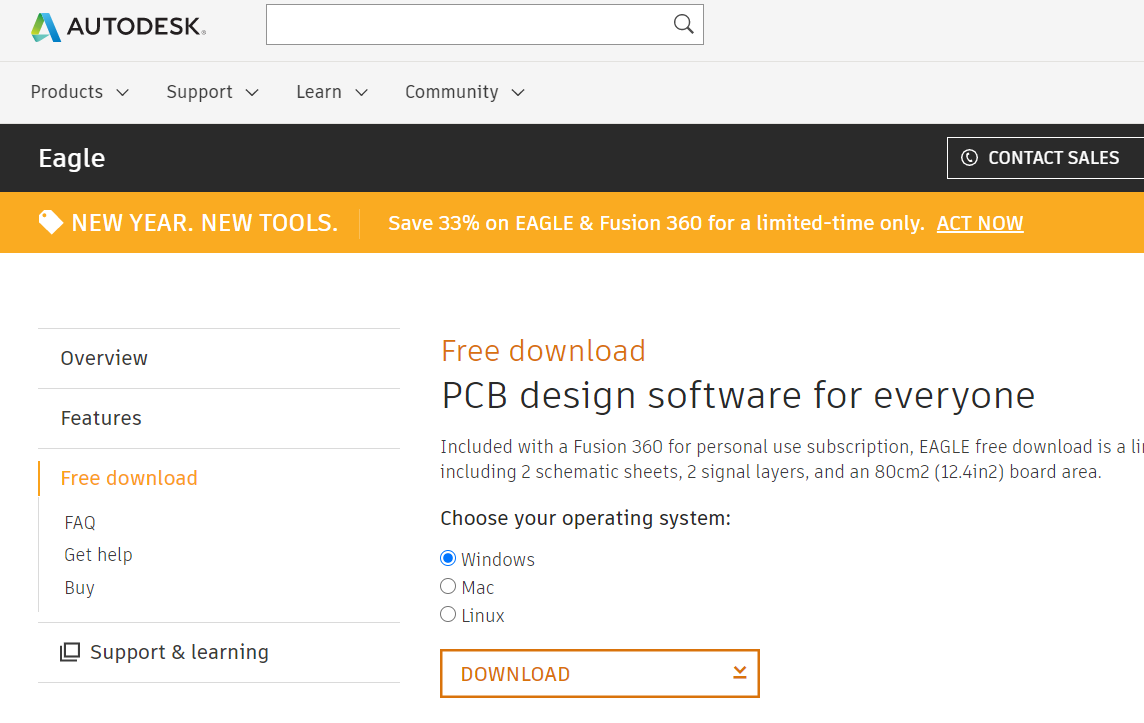Click the Eagle product title
This screenshot has height=723, width=1144.
(72, 158)
